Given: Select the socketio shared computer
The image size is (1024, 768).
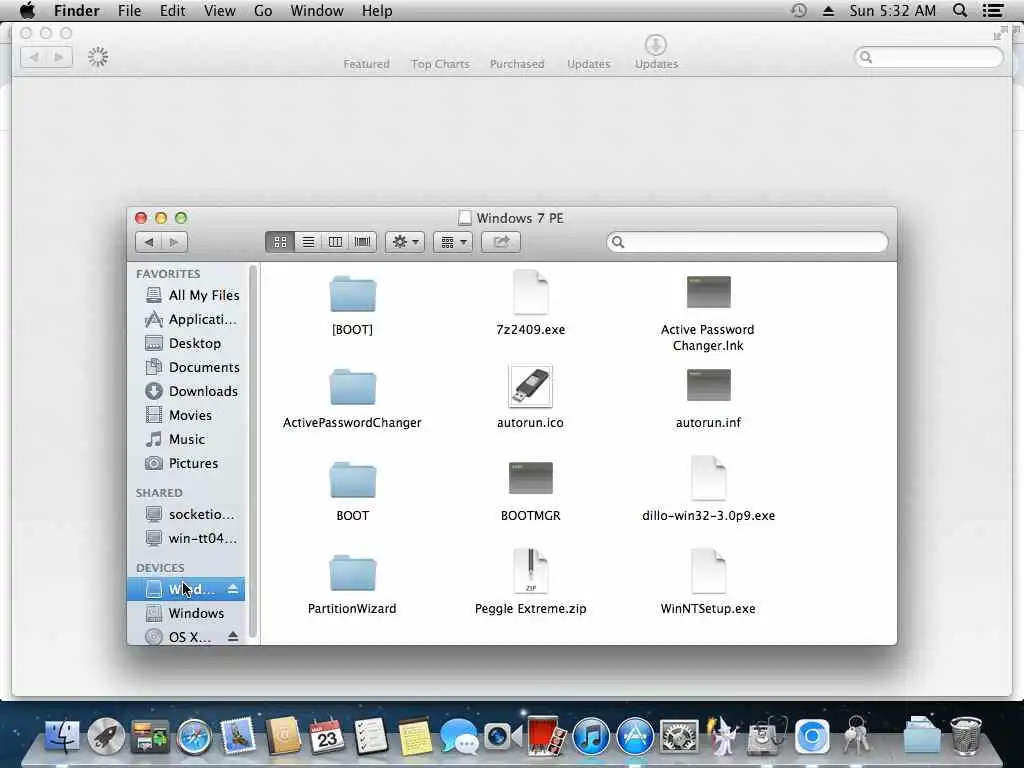Looking at the screenshot, I should (x=190, y=515).
